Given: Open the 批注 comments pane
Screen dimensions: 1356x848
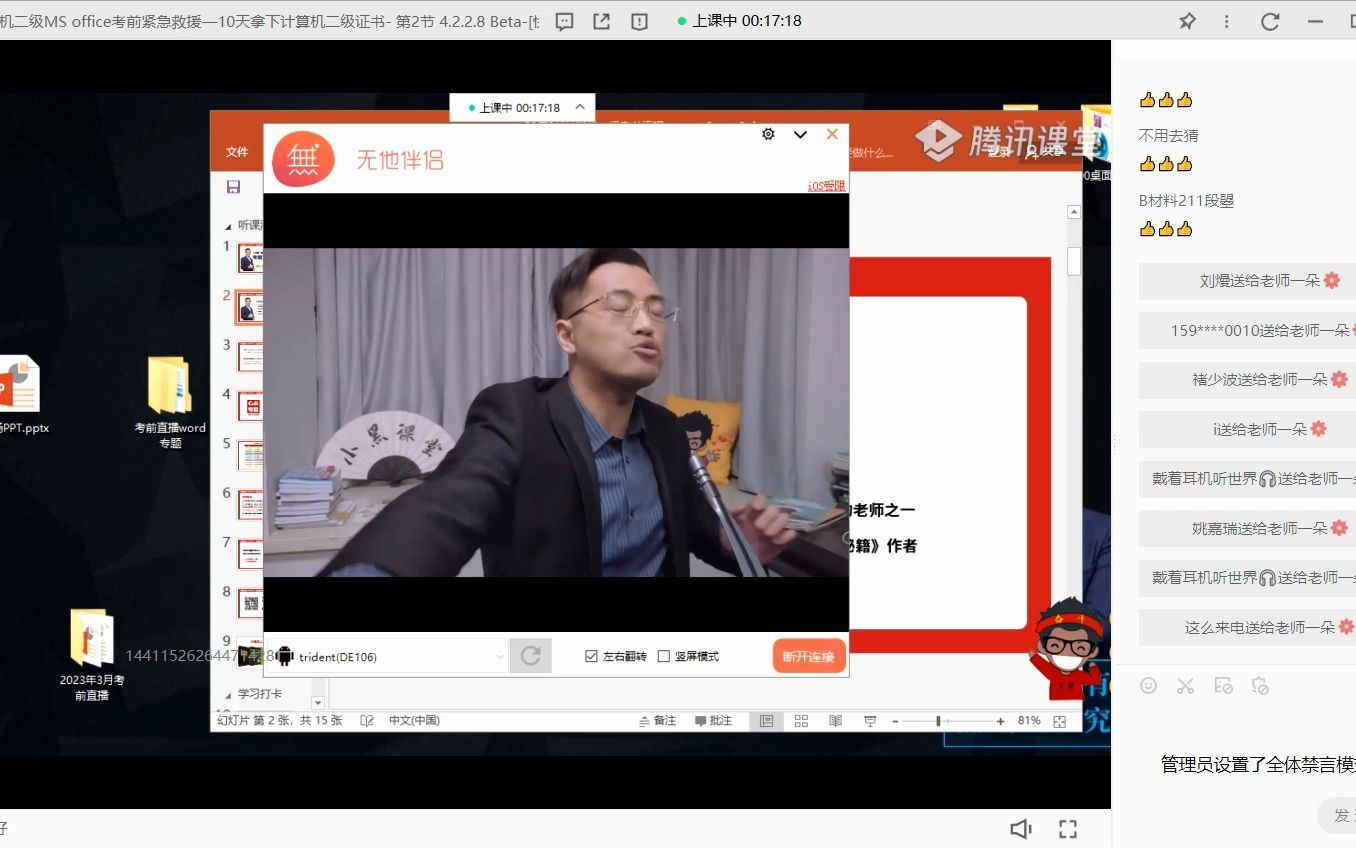Looking at the screenshot, I should [713, 721].
